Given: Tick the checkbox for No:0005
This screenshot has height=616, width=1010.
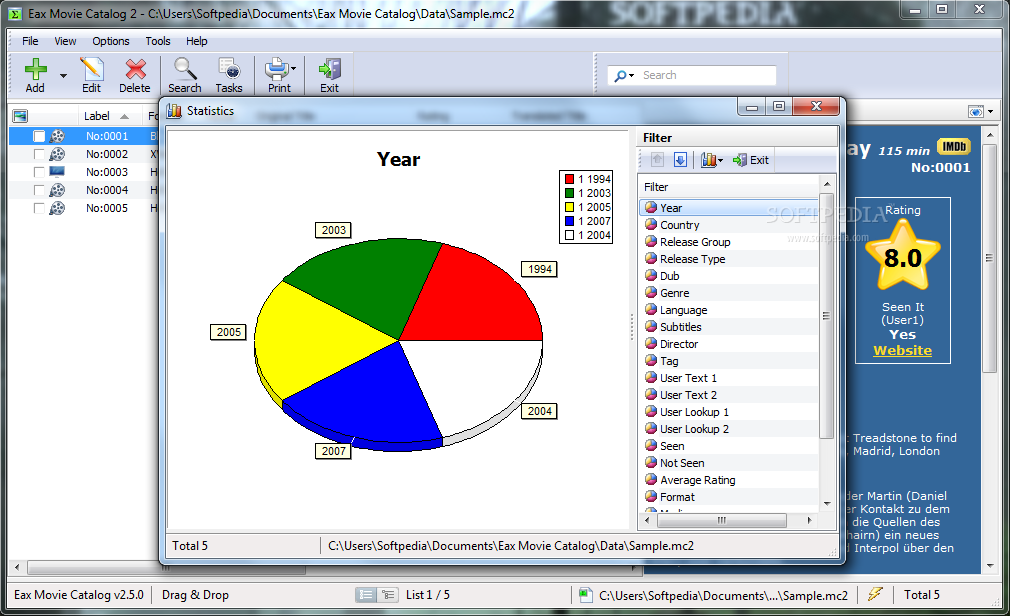Looking at the screenshot, I should coord(39,208).
